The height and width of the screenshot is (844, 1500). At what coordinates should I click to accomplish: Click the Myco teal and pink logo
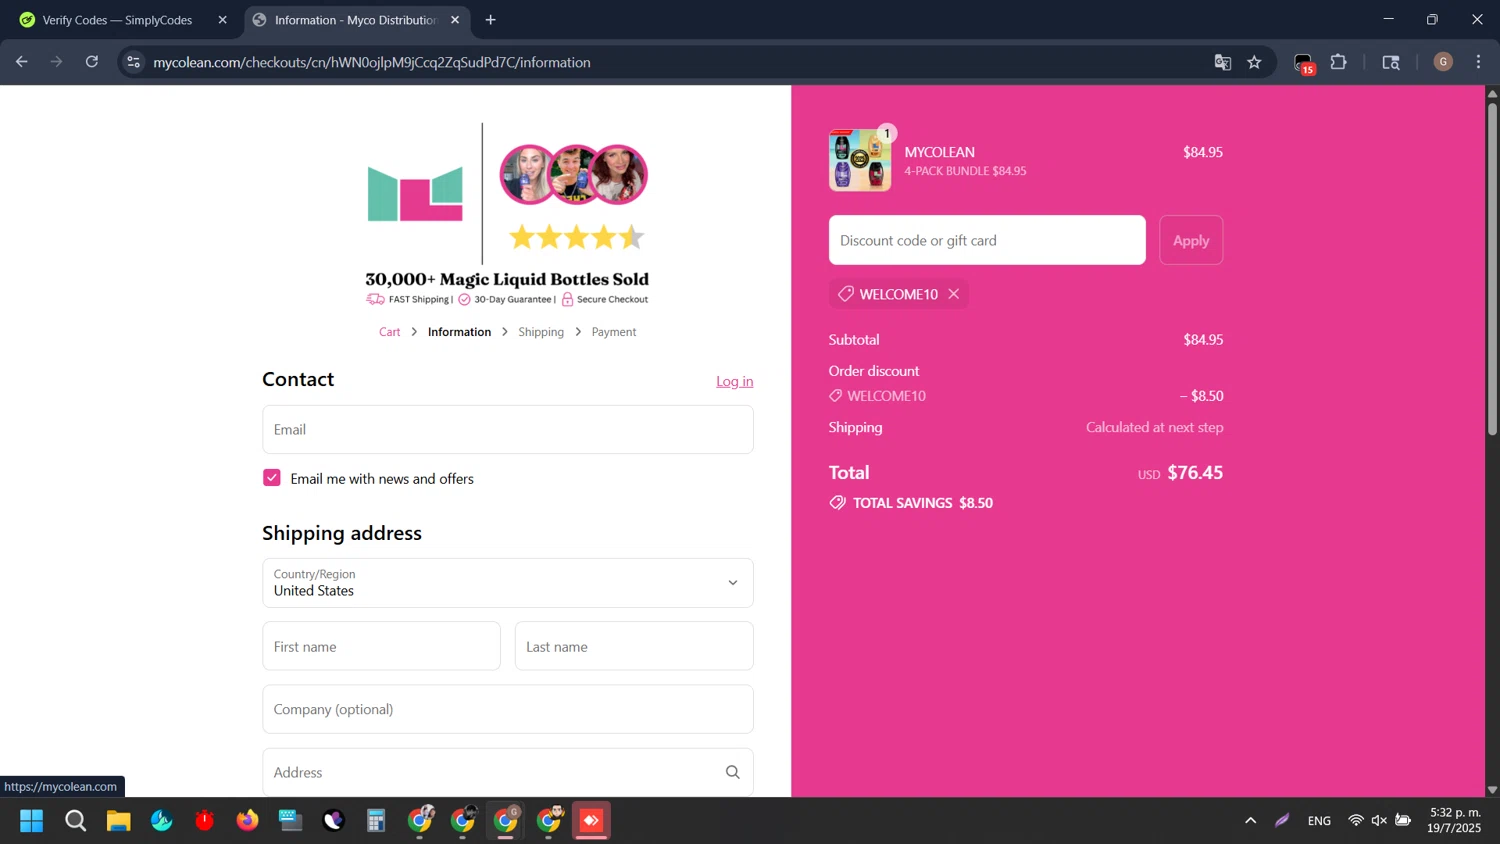coord(415,193)
